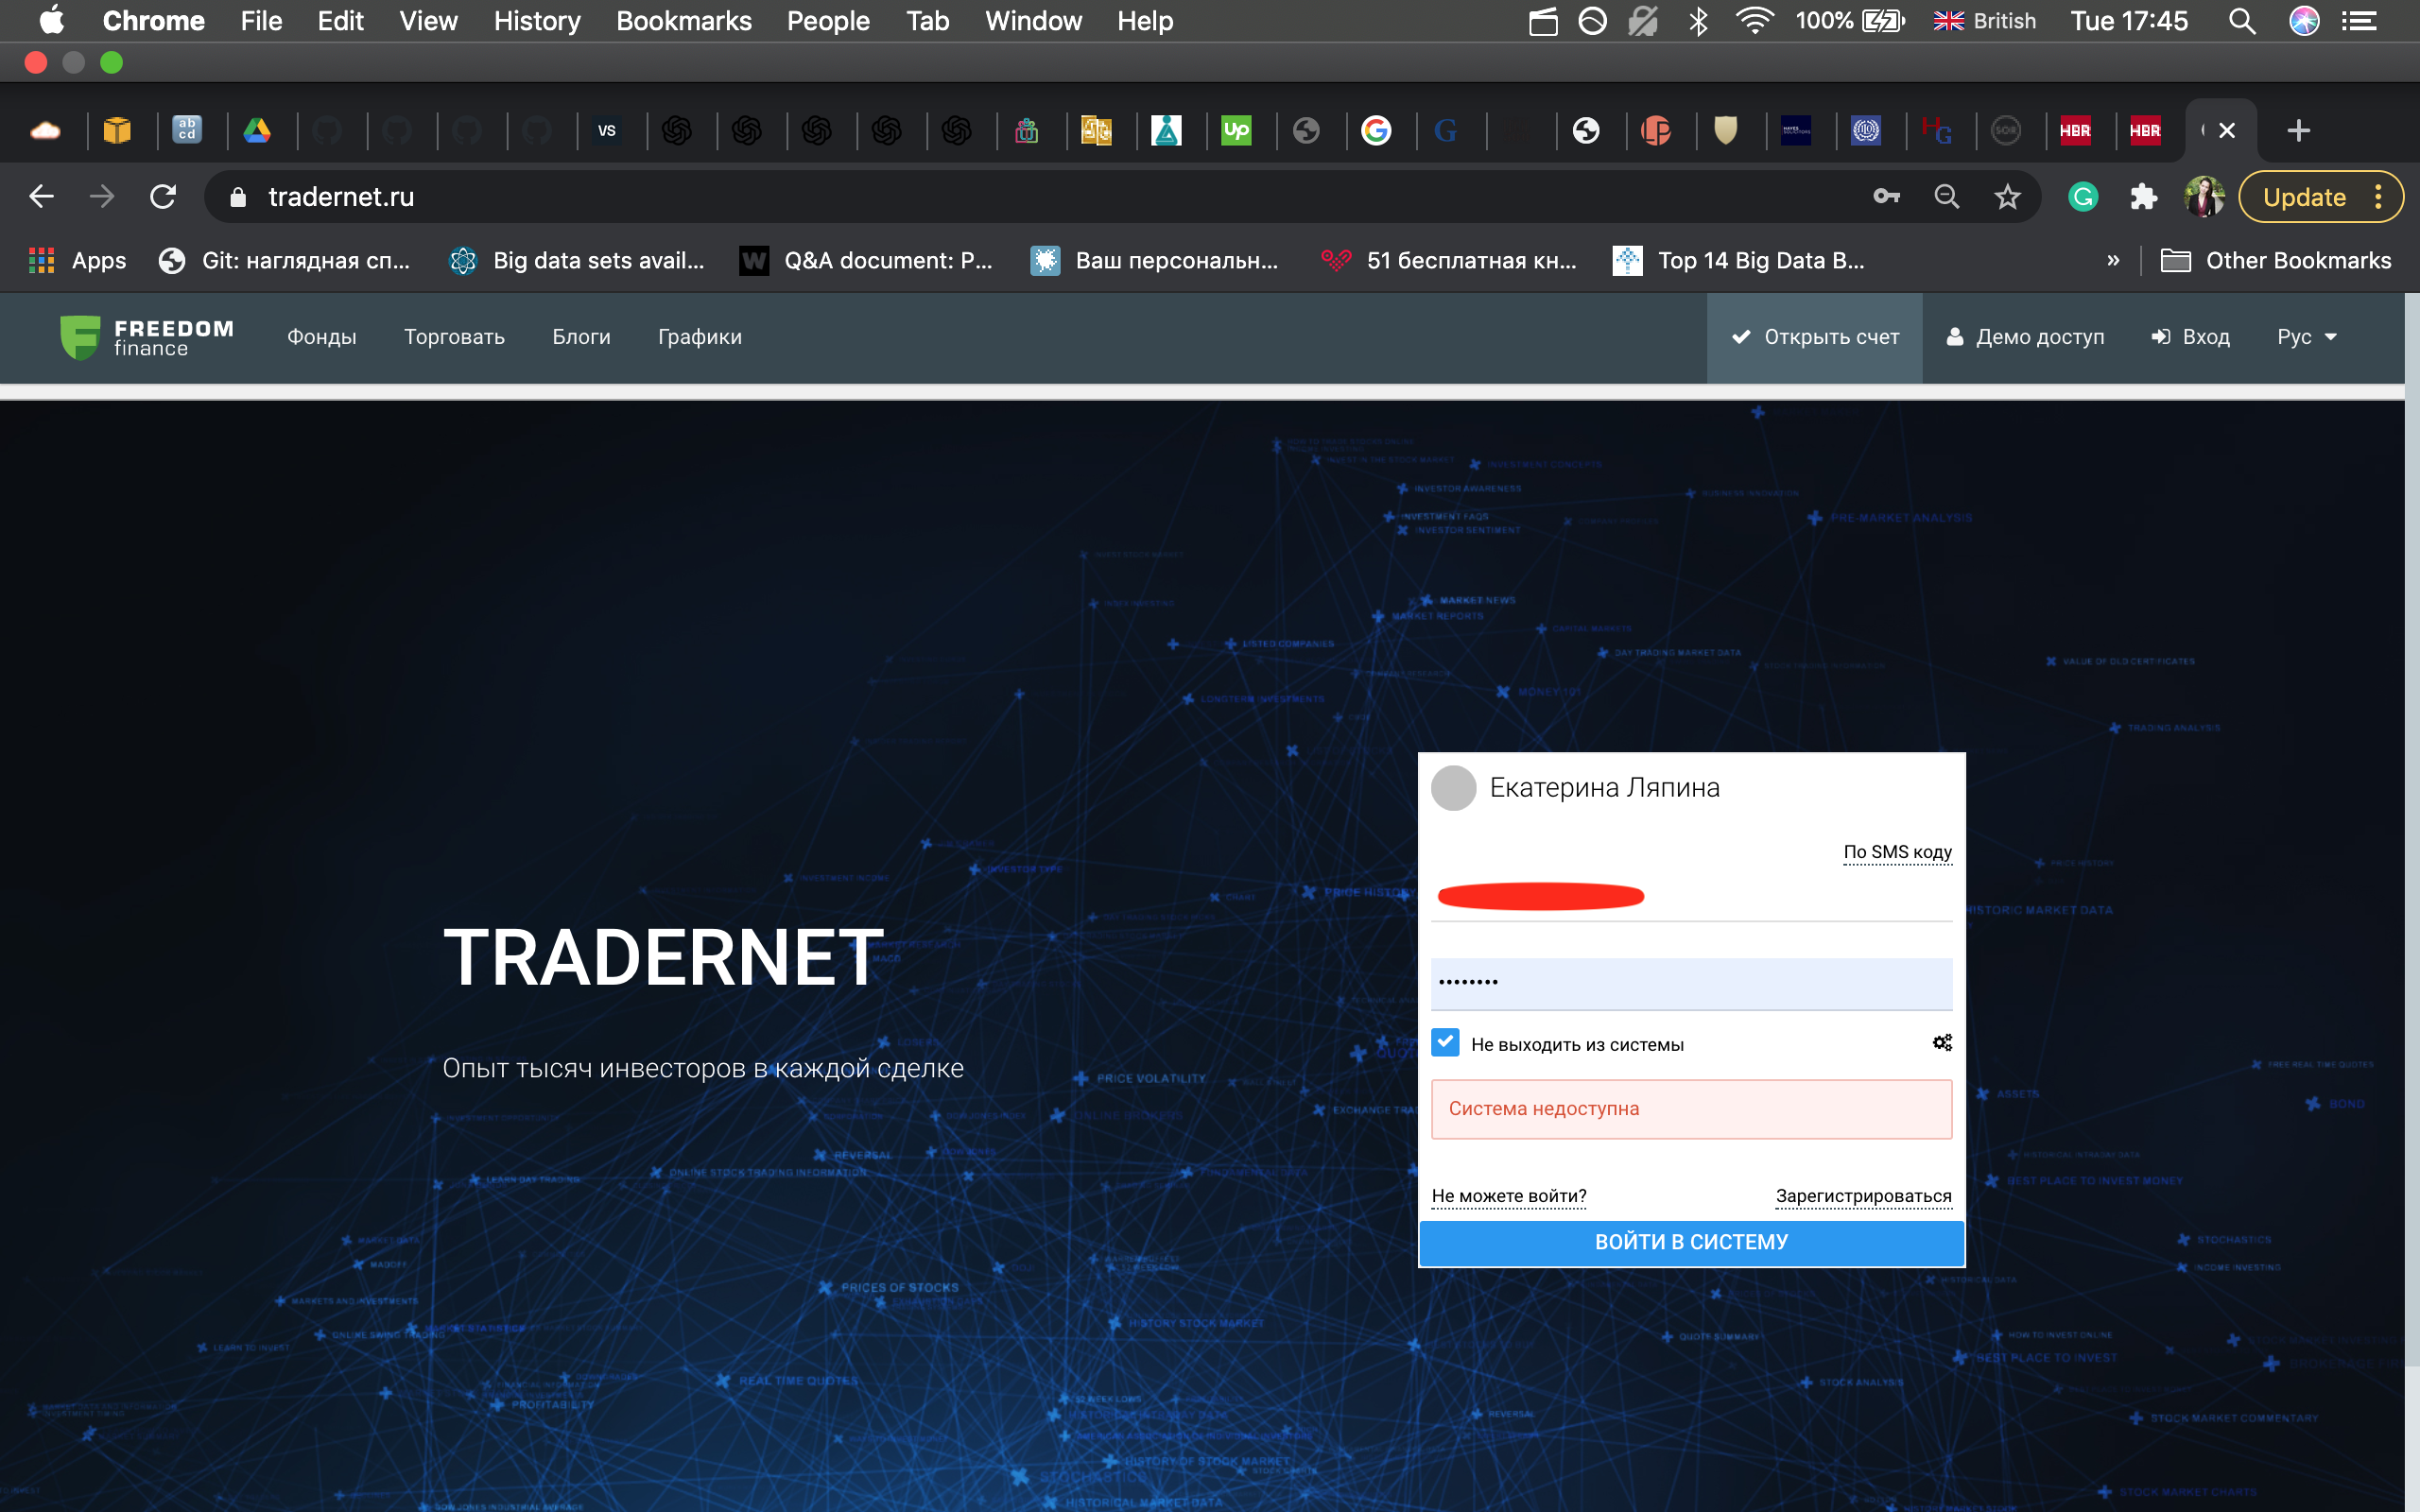Click the Freedom Finance logo

coord(147,337)
